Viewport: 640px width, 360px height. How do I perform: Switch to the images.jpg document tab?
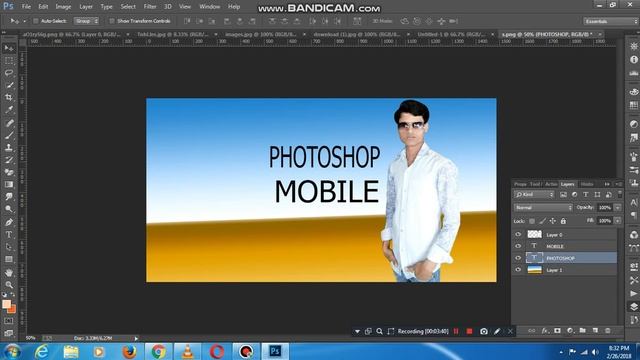point(260,34)
